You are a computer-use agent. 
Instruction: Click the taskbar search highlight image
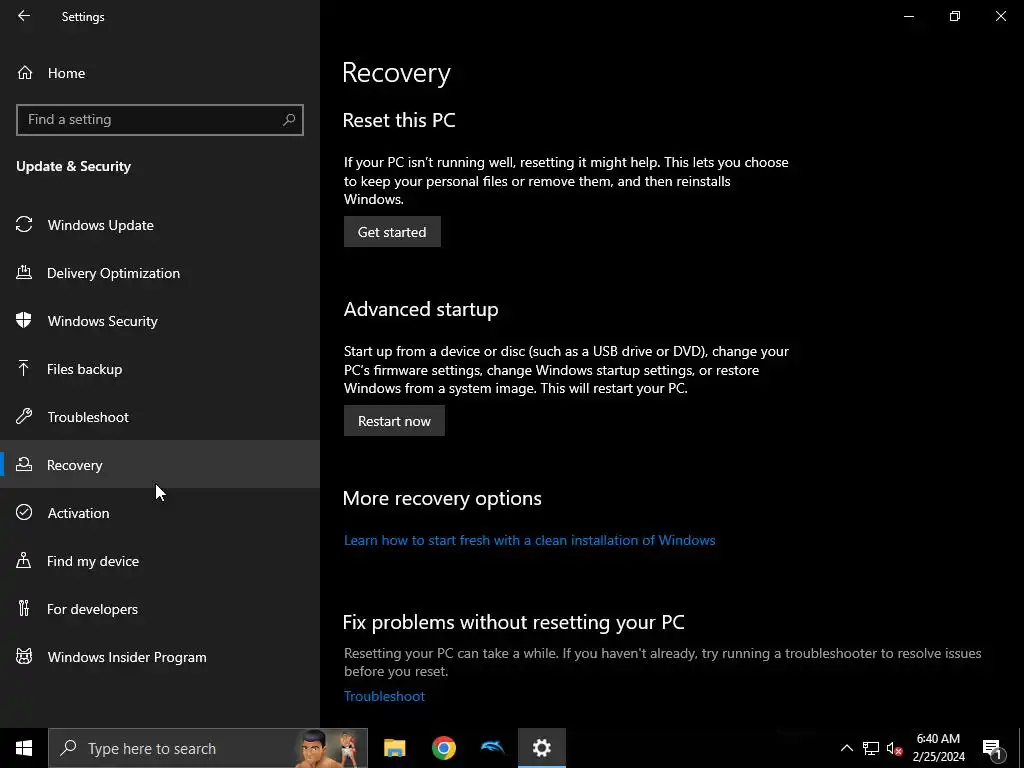pyautogui.click(x=330, y=748)
